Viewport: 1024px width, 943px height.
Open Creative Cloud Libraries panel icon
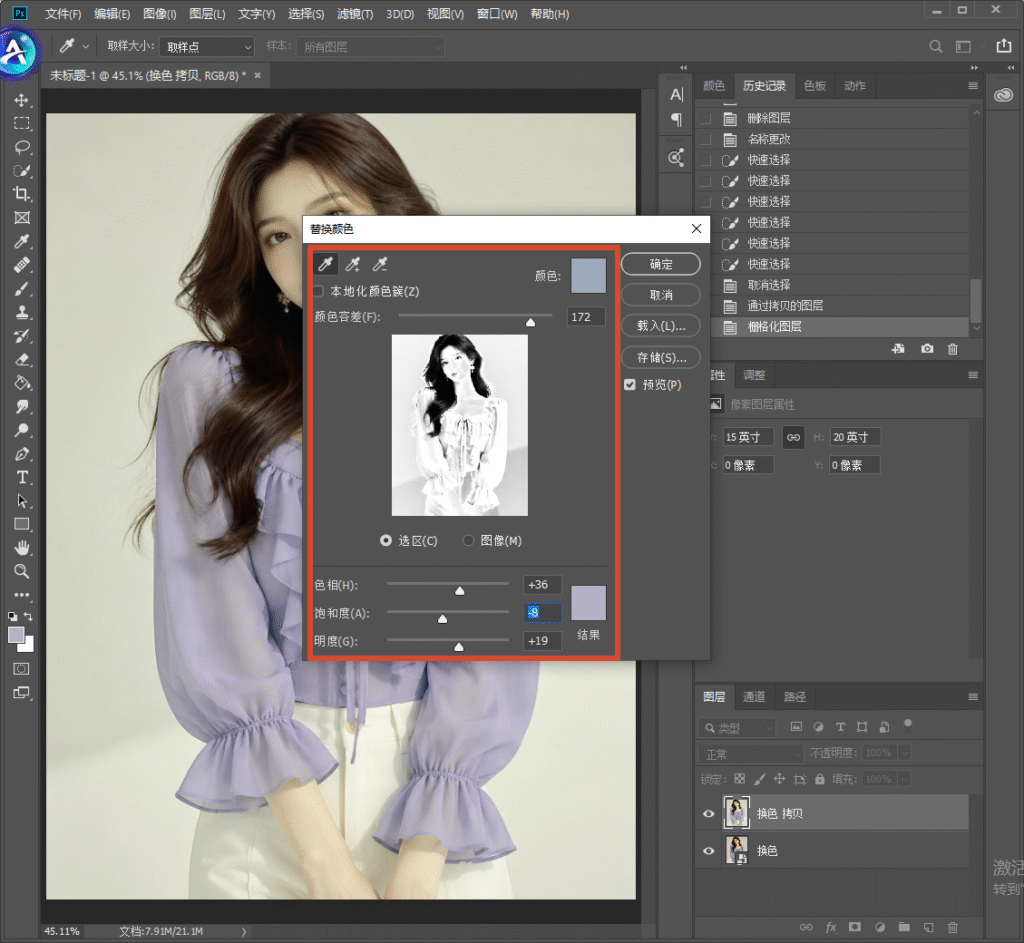(1003, 95)
